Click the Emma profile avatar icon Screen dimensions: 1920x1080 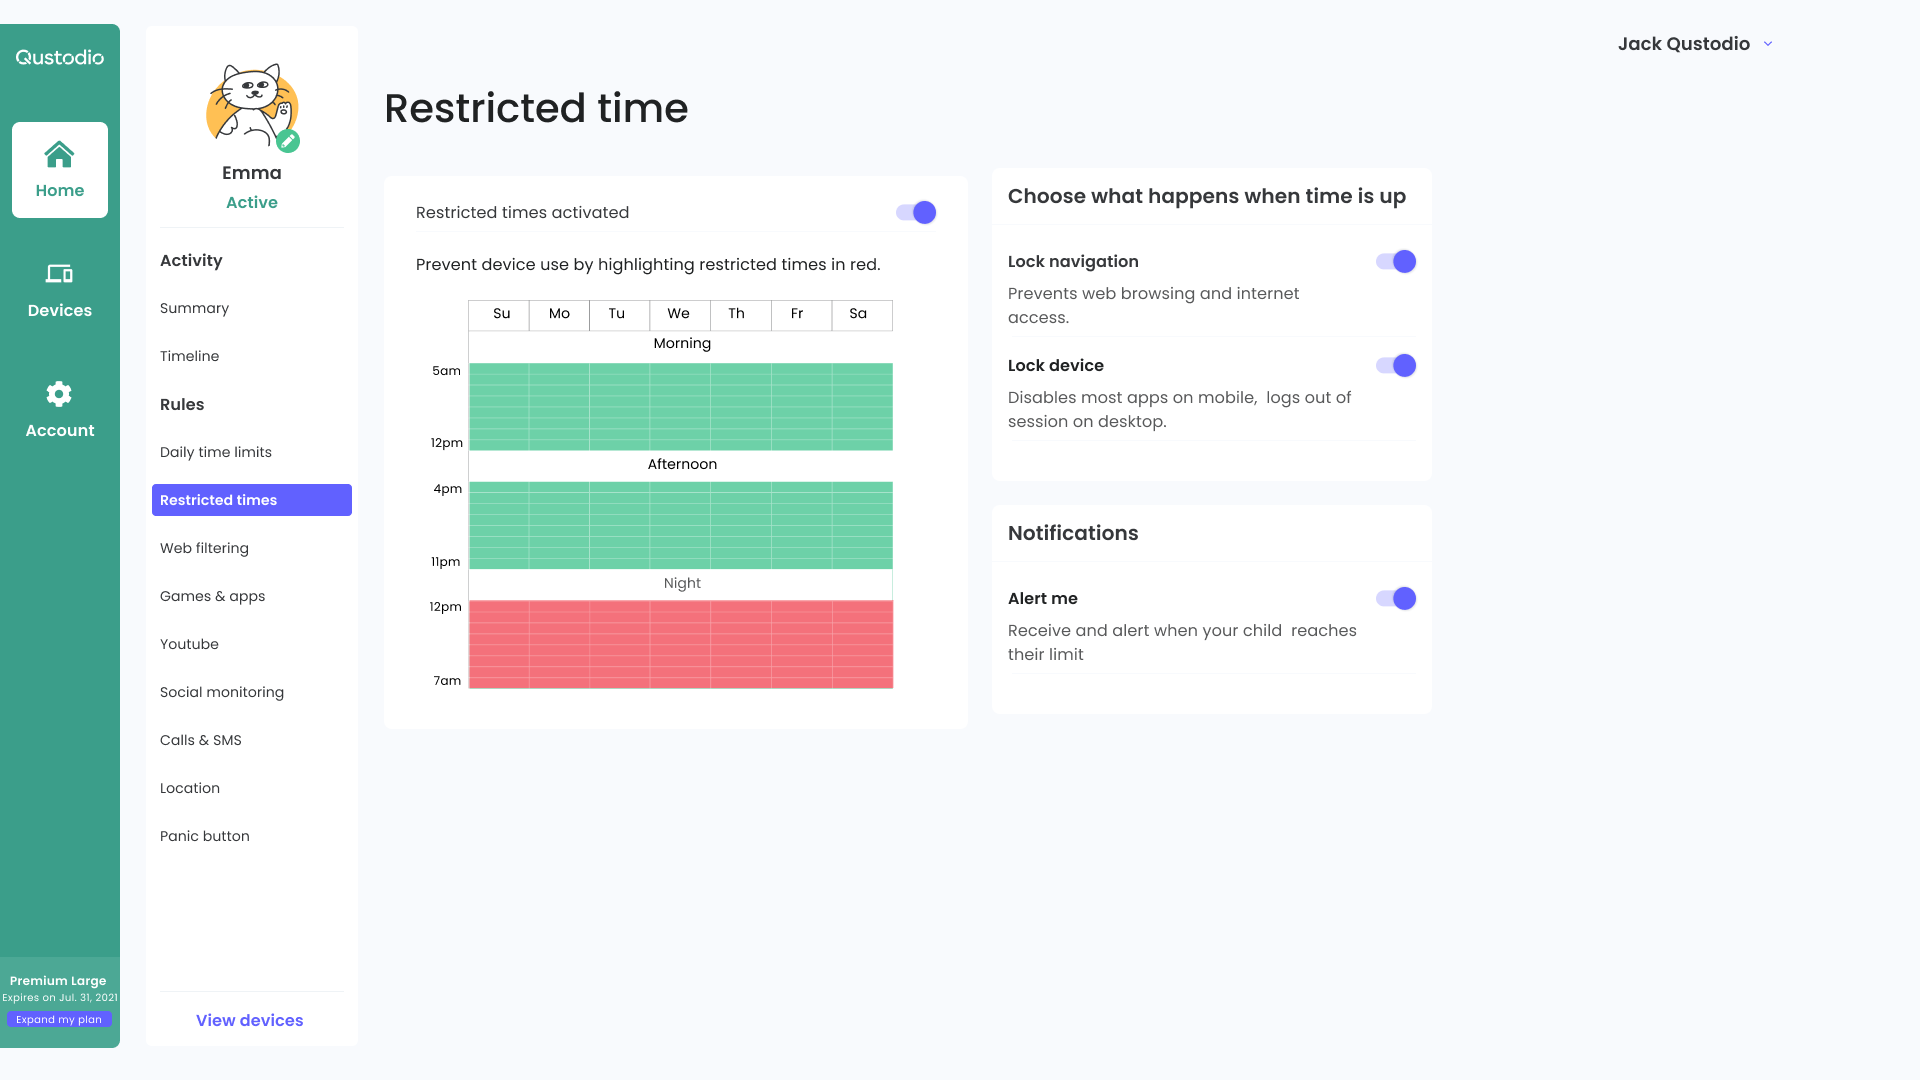(x=252, y=105)
